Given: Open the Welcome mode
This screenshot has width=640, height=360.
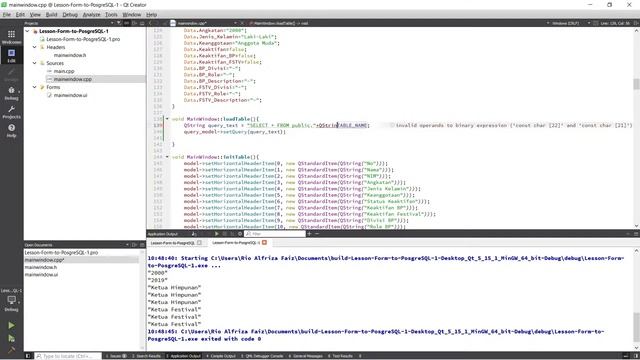Looking at the screenshot, I should pyautogui.click(x=11, y=37).
